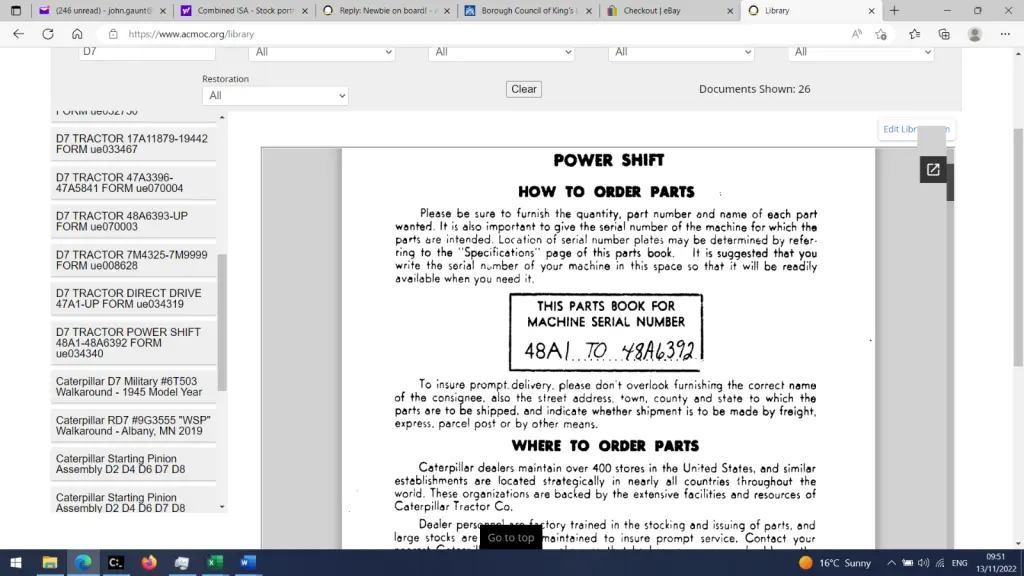This screenshot has height=576, width=1024.
Task: Open D7 TRACTOR POWER SHIFT 48A1-48A6392 document
Action: pos(134,343)
